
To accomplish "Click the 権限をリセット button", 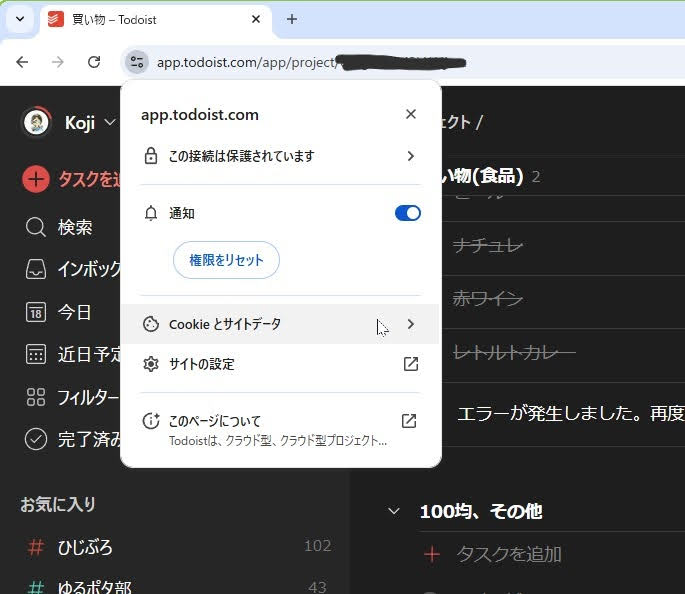I will coord(226,260).
